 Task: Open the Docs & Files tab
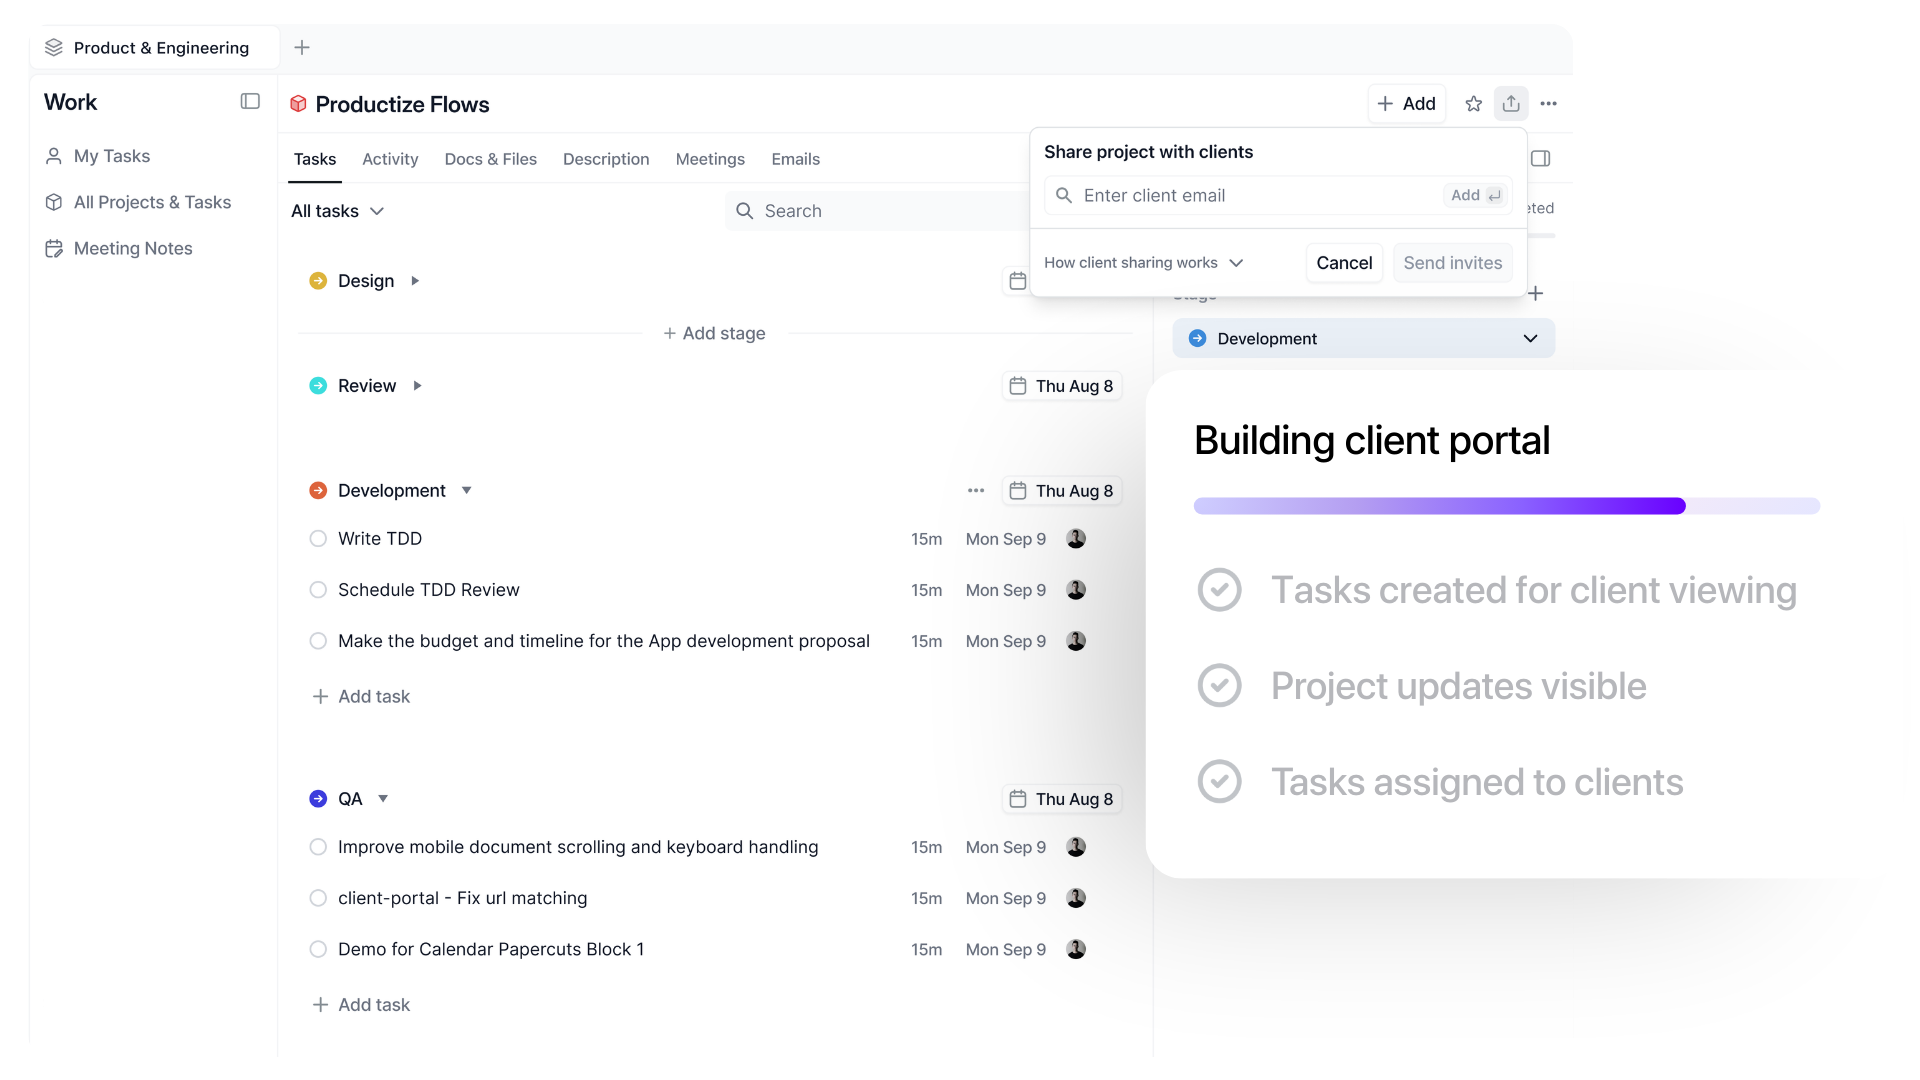click(490, 159)
